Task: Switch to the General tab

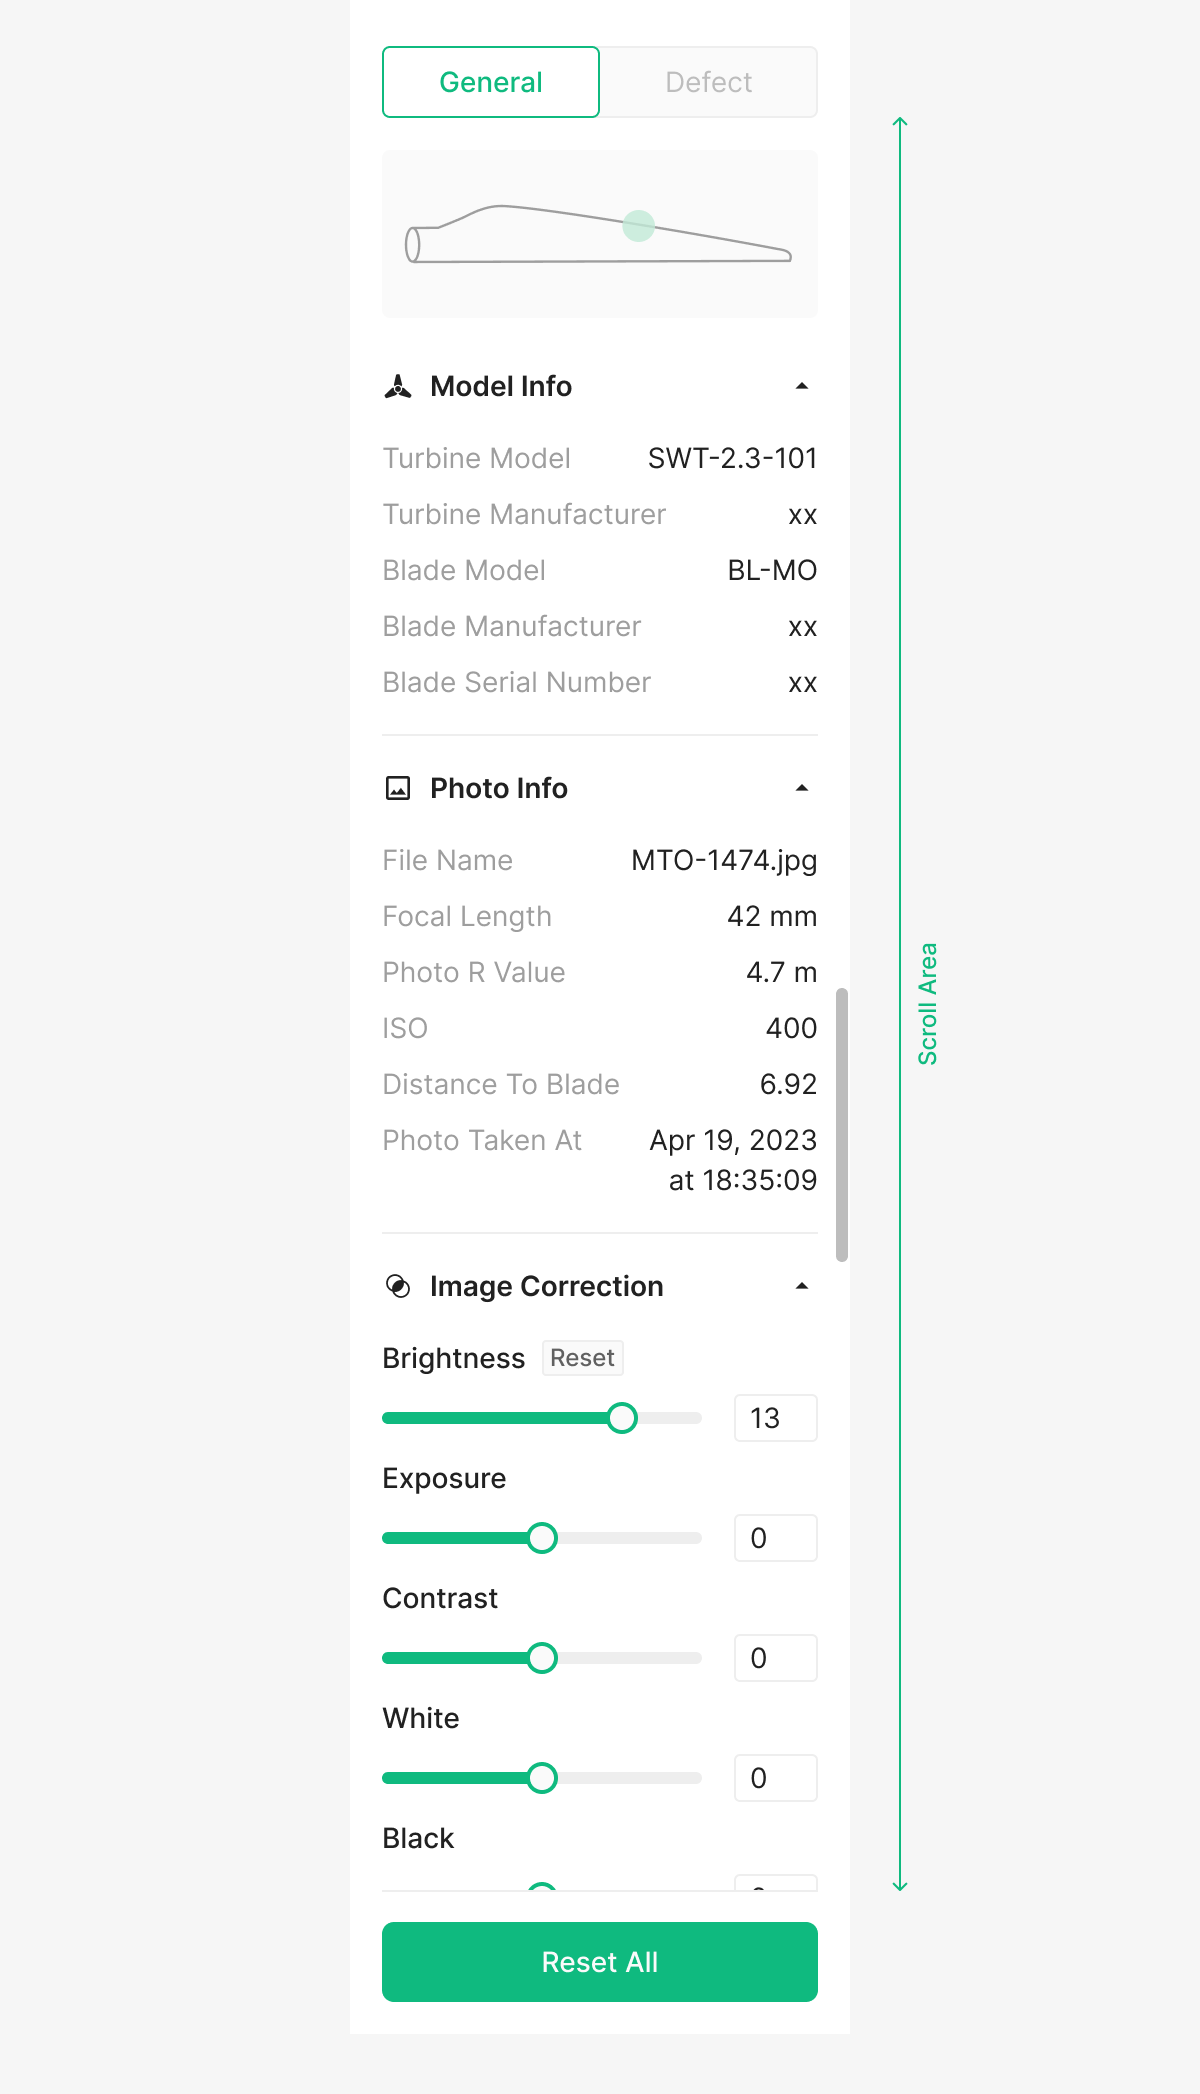Action: [x=491, y=82]
